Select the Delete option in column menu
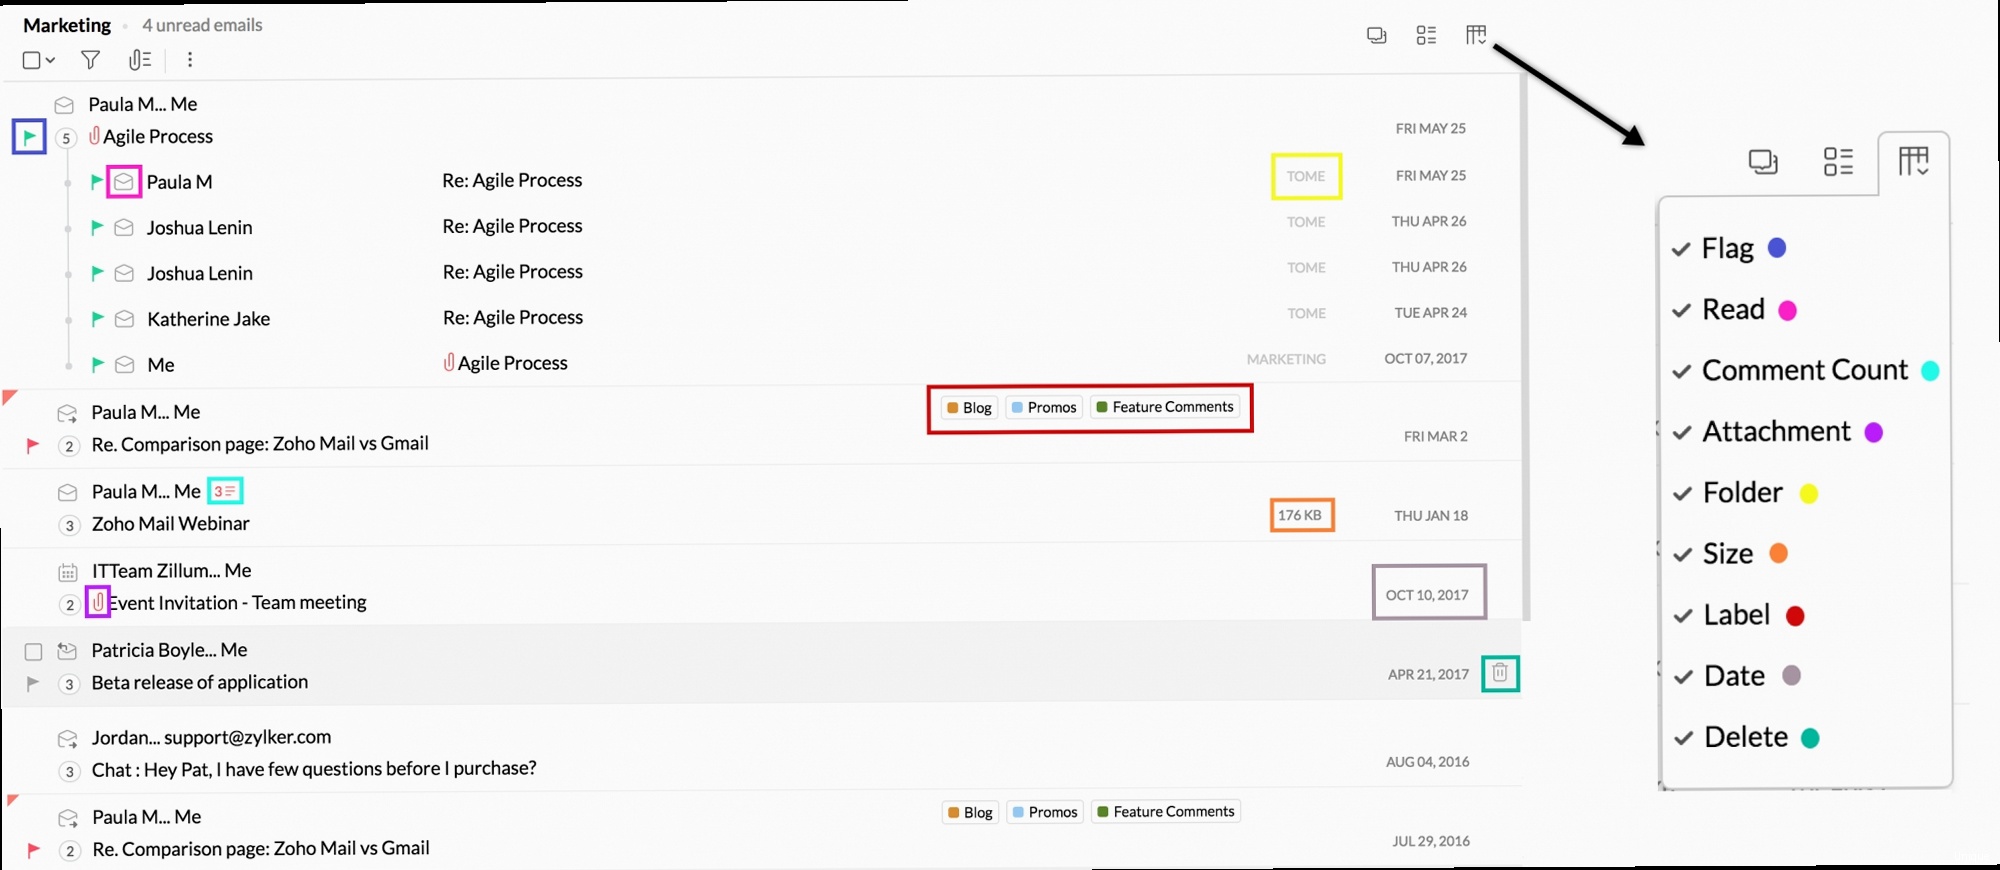2000x870 pixels. click(x=1745, y=737)
